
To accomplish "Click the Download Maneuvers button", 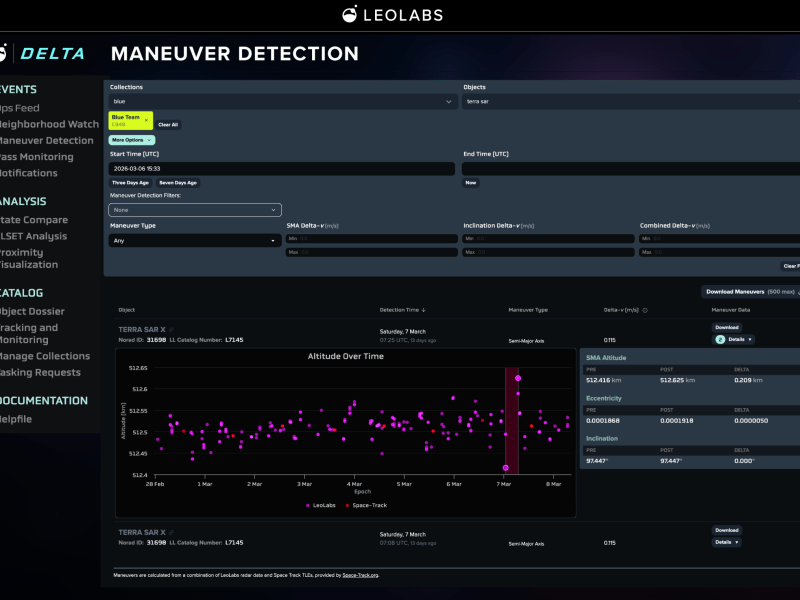I will (x=749, y=292).
